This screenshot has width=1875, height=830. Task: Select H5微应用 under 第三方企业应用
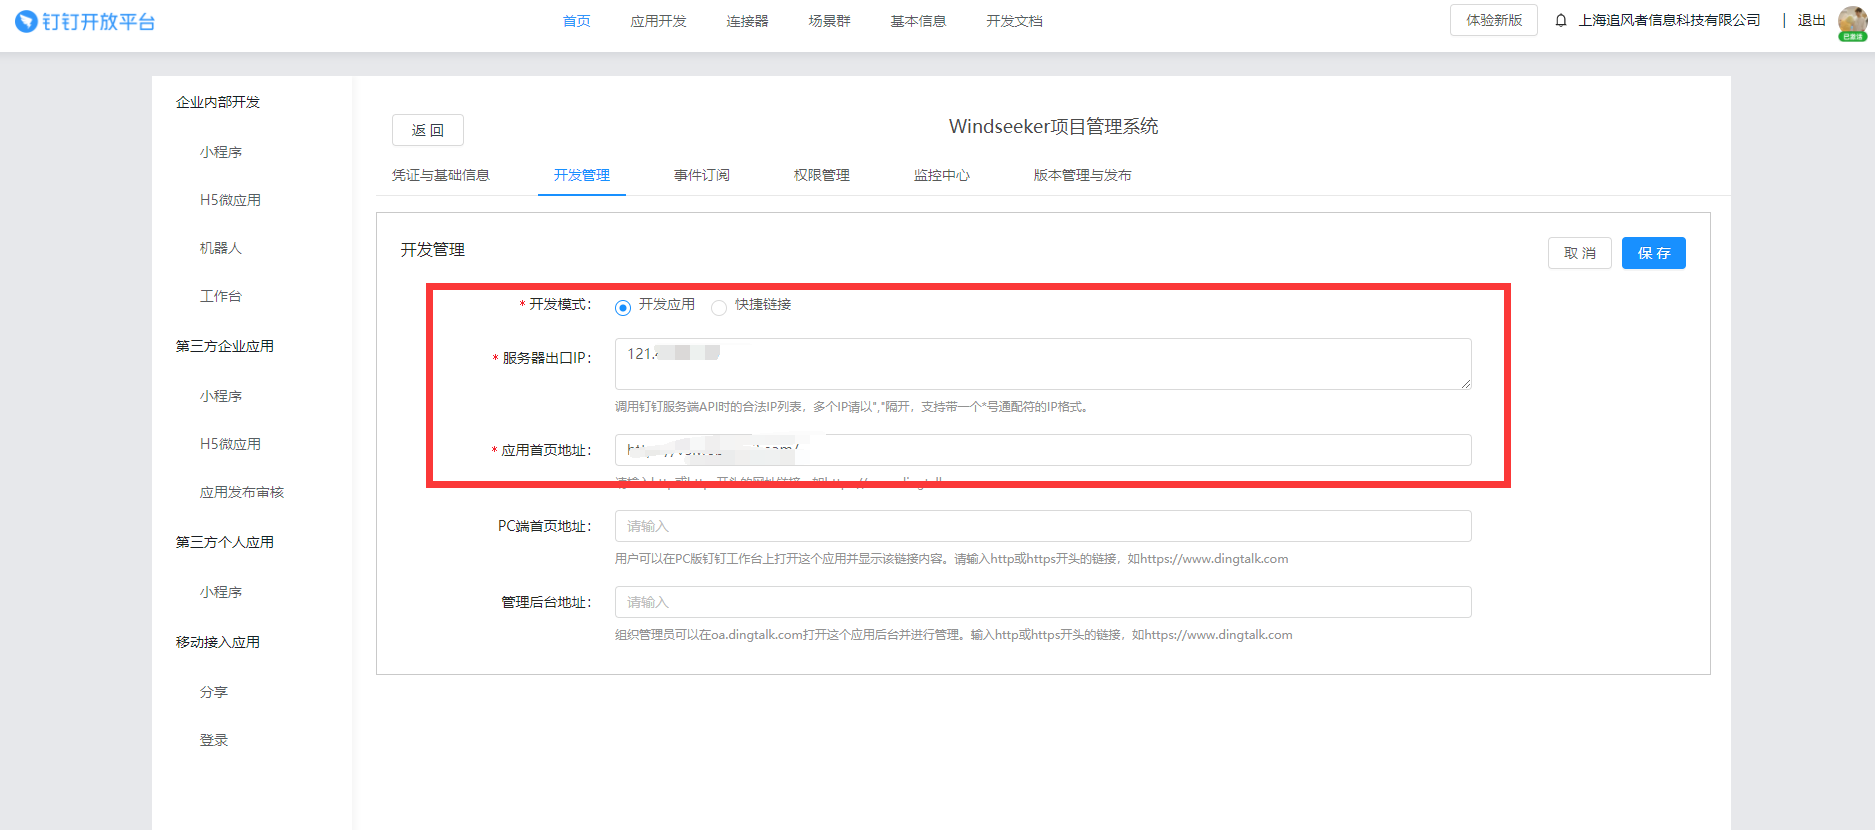(x=230, y=444)
